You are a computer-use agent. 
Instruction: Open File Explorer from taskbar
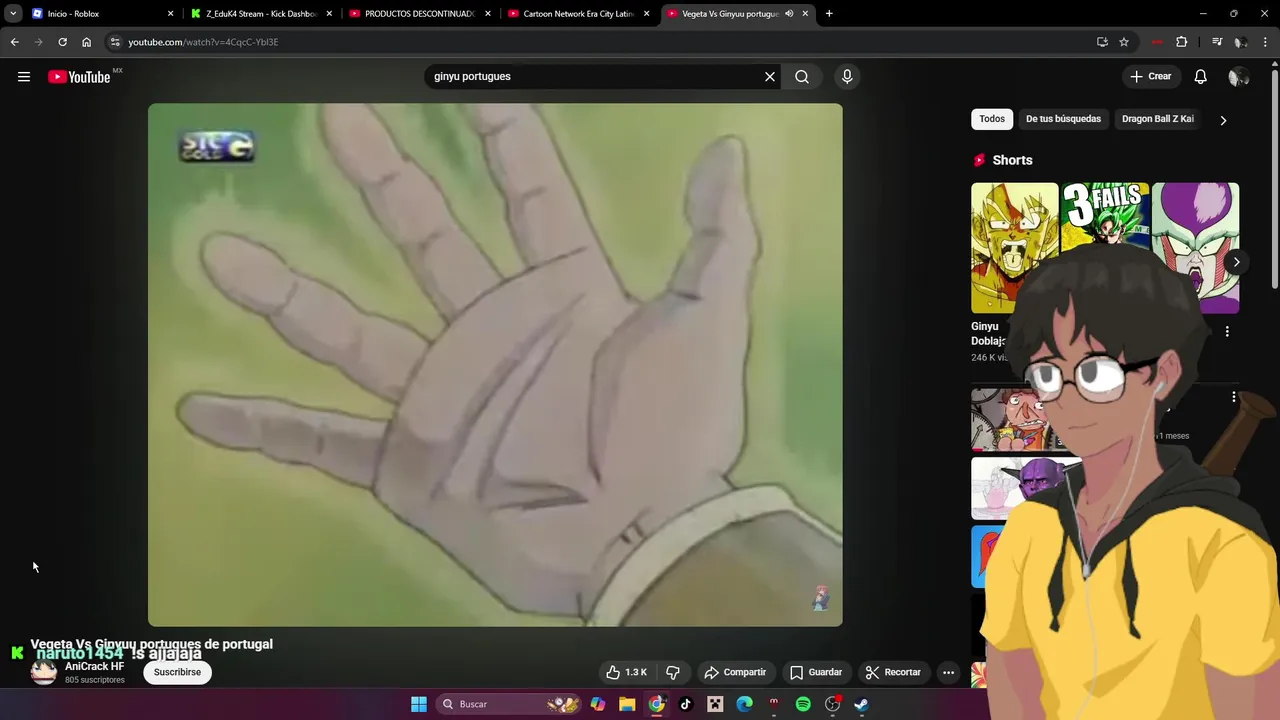[x=627, y=704]
